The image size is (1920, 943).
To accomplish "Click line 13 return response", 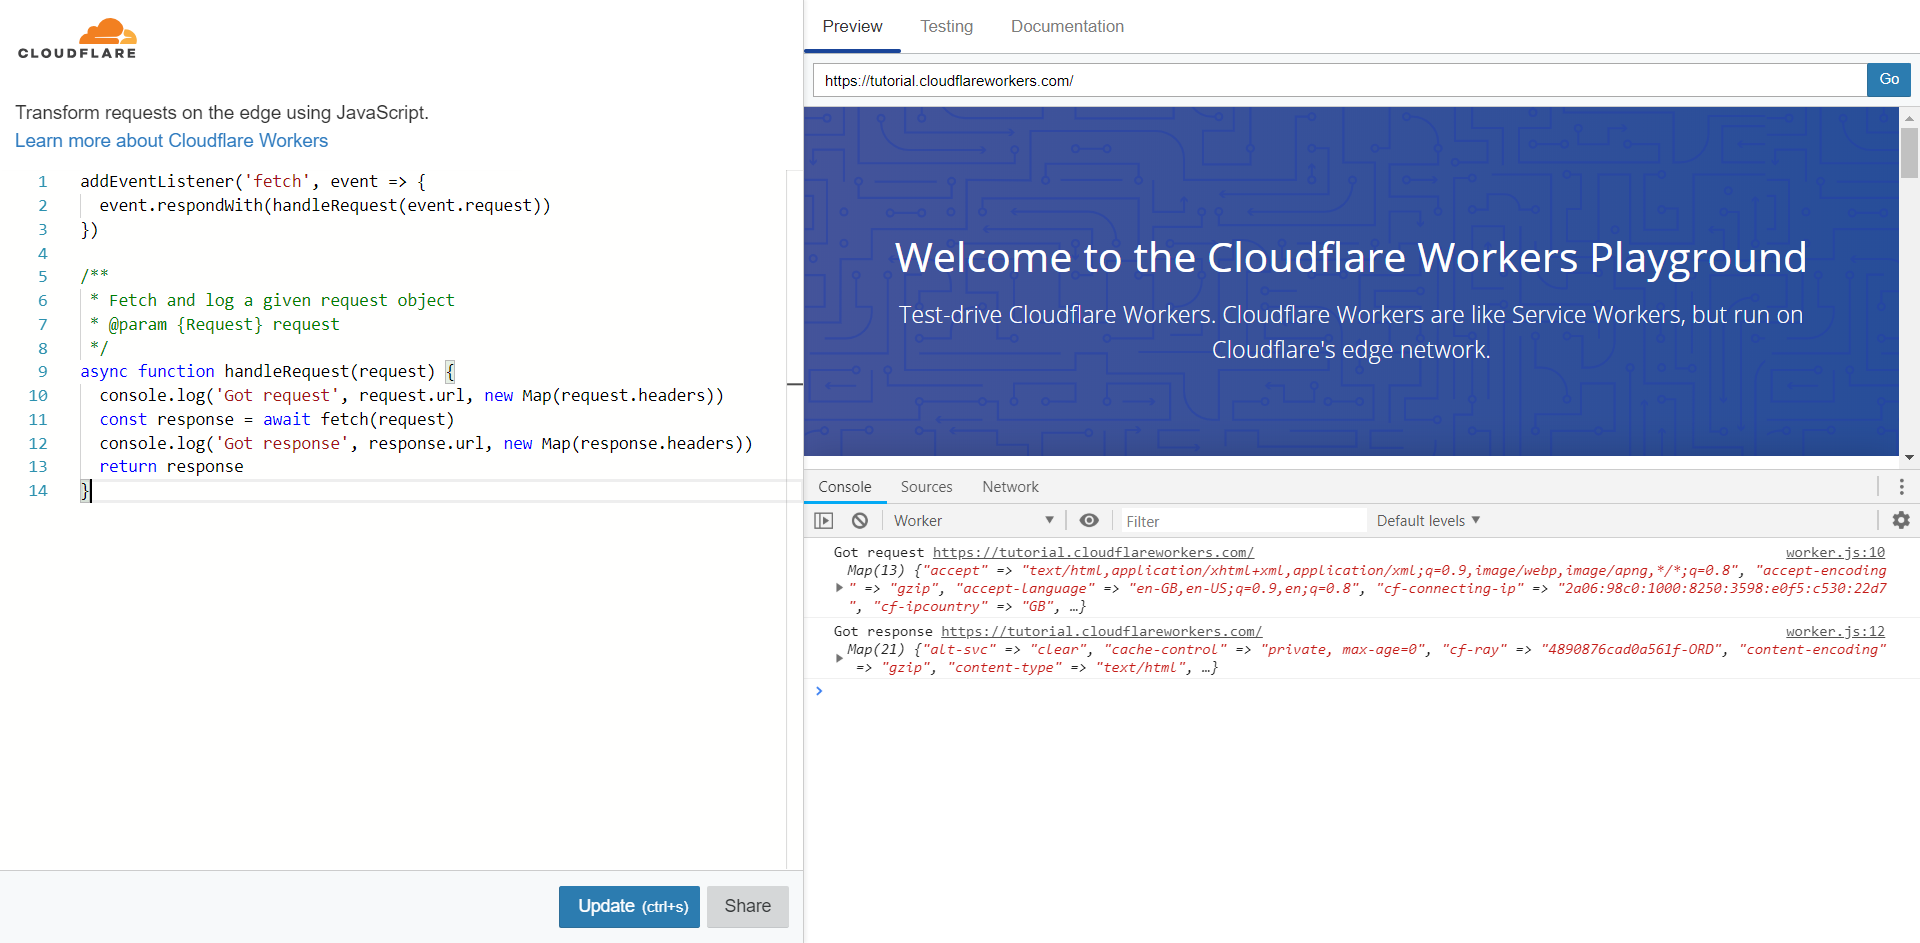I will tap(171, 466).
